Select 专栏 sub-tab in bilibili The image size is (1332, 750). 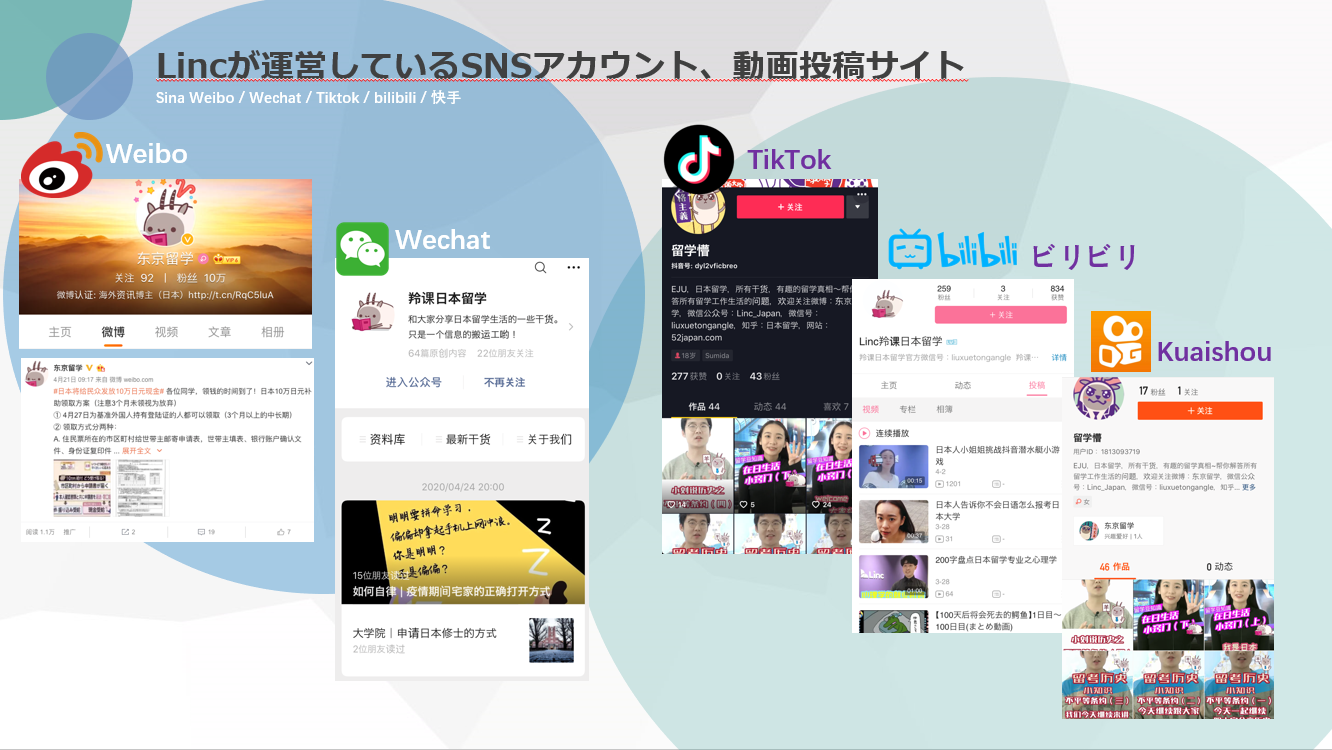(907, 409)
